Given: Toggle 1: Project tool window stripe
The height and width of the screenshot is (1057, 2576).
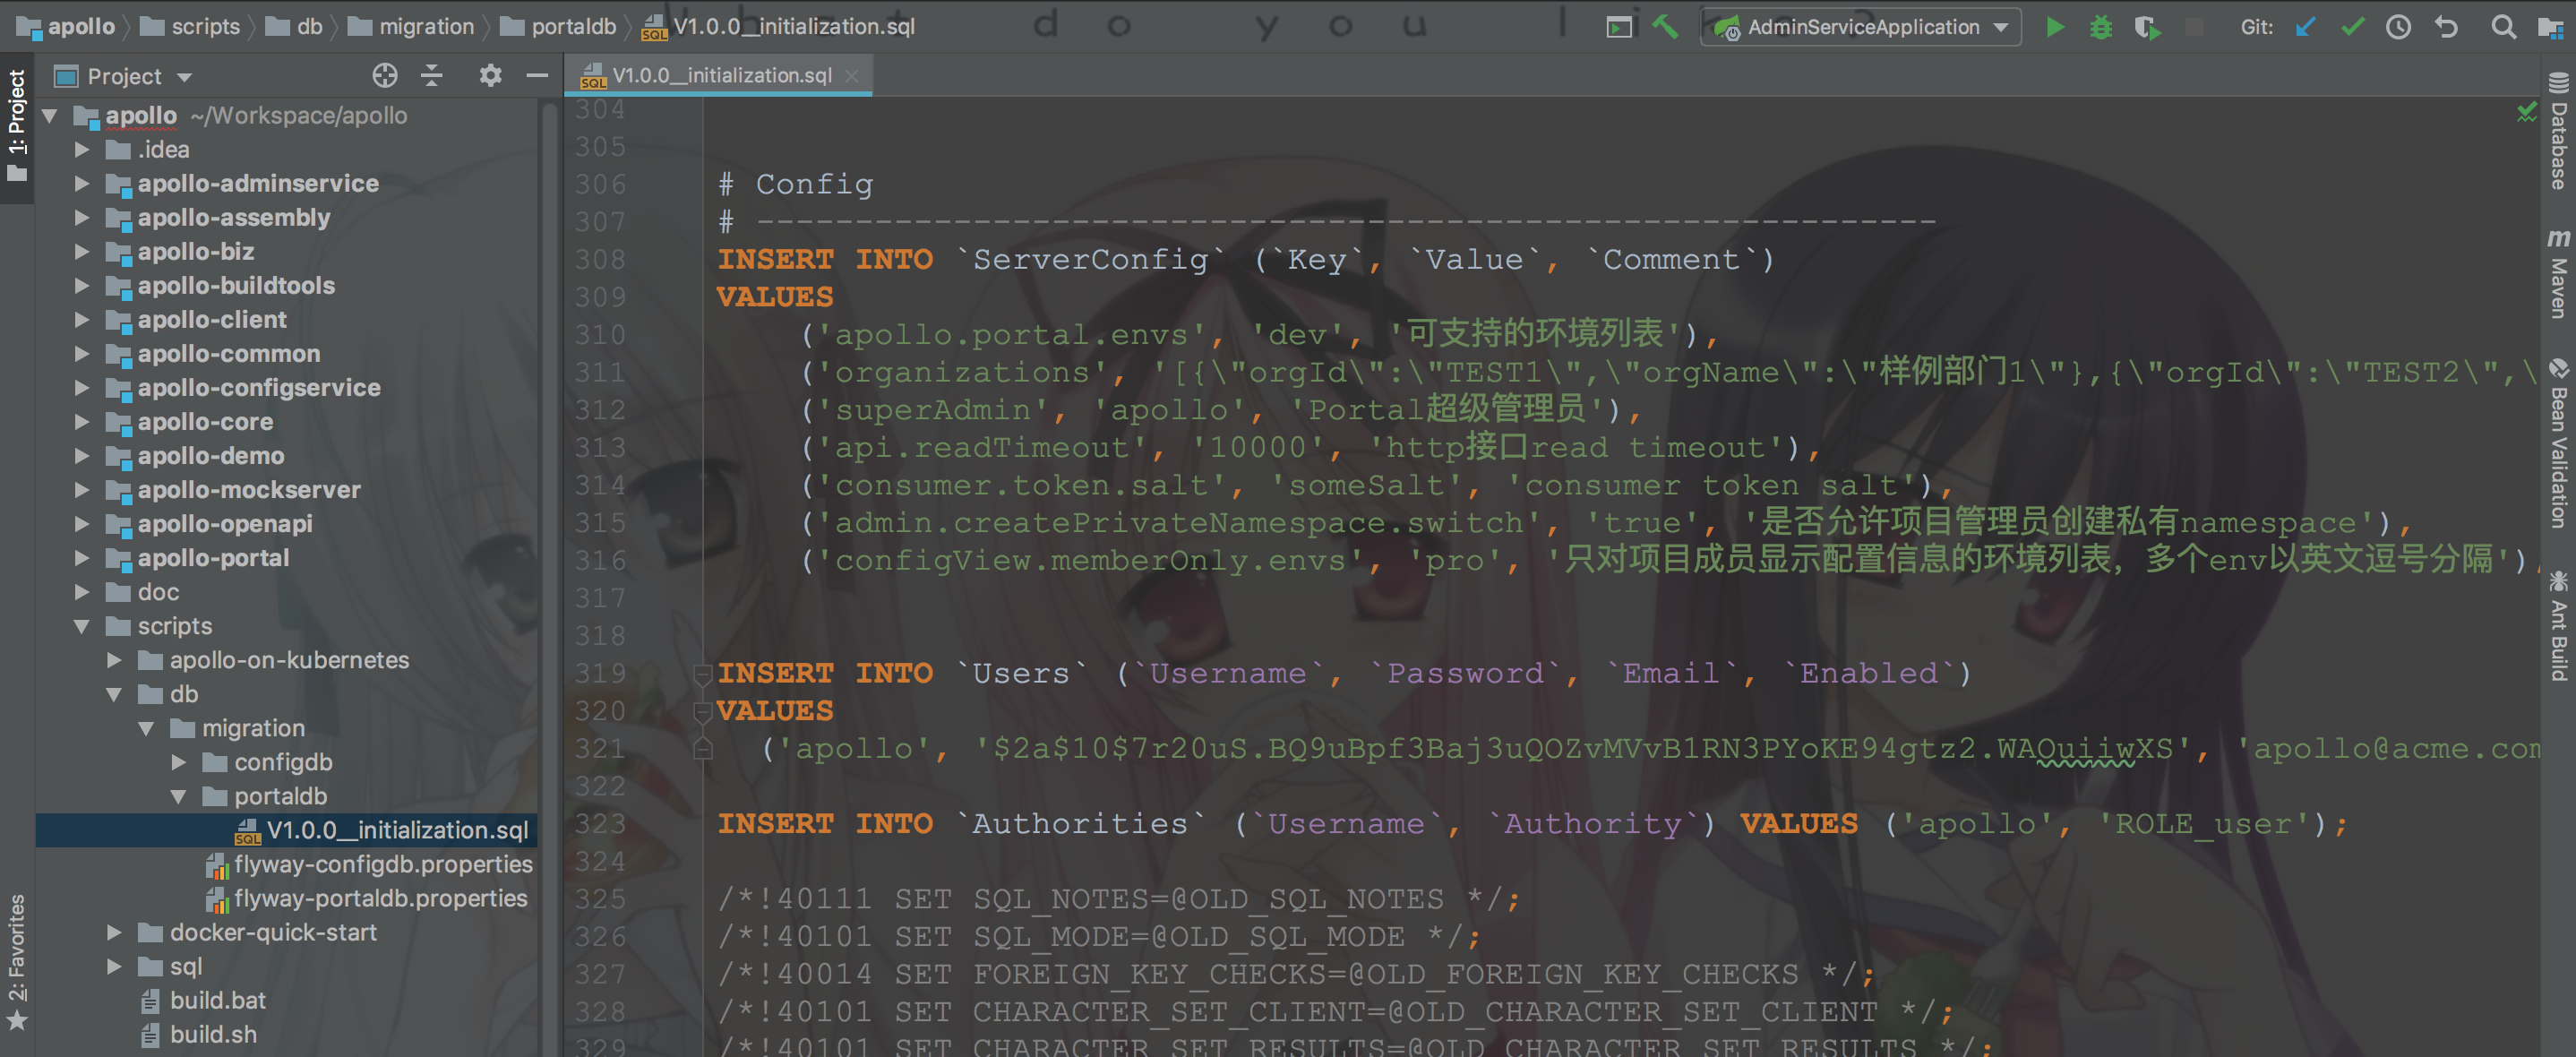Looking at the screenshot, I should 17,126.
